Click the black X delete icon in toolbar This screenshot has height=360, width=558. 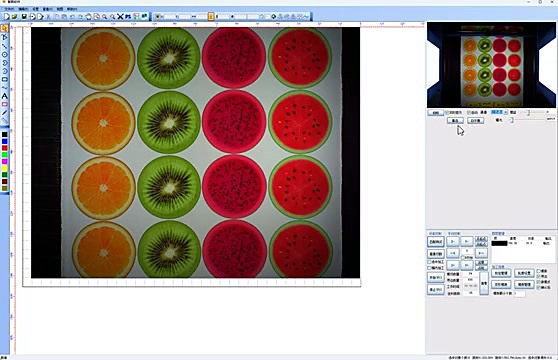pyautogui.click(x=120, y=17)
